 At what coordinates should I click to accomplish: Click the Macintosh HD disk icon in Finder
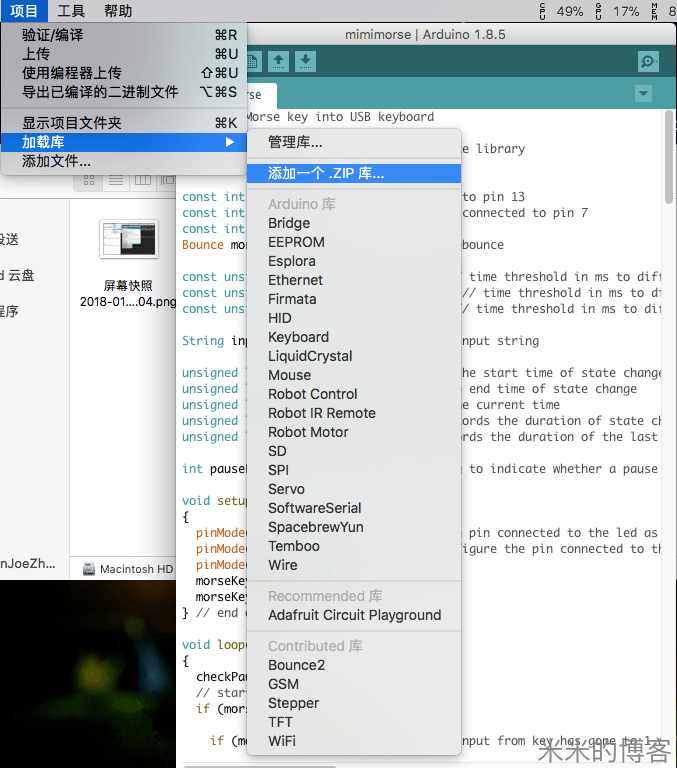pyautogui.click(x=89, y=569)
